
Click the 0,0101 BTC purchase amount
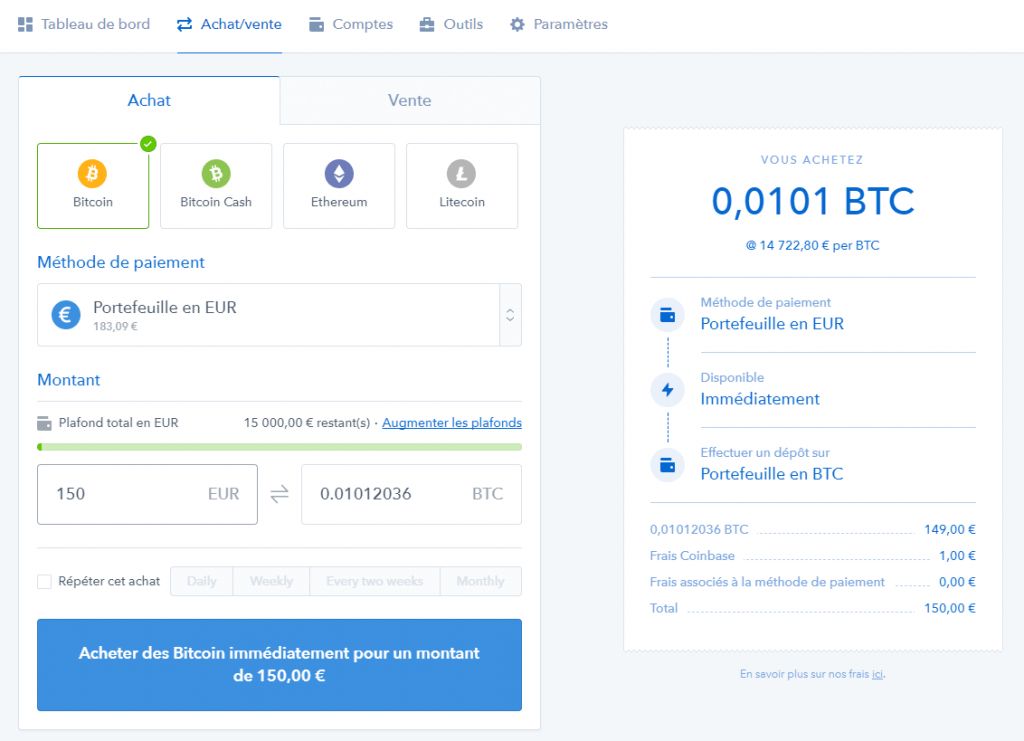[813, 201]
